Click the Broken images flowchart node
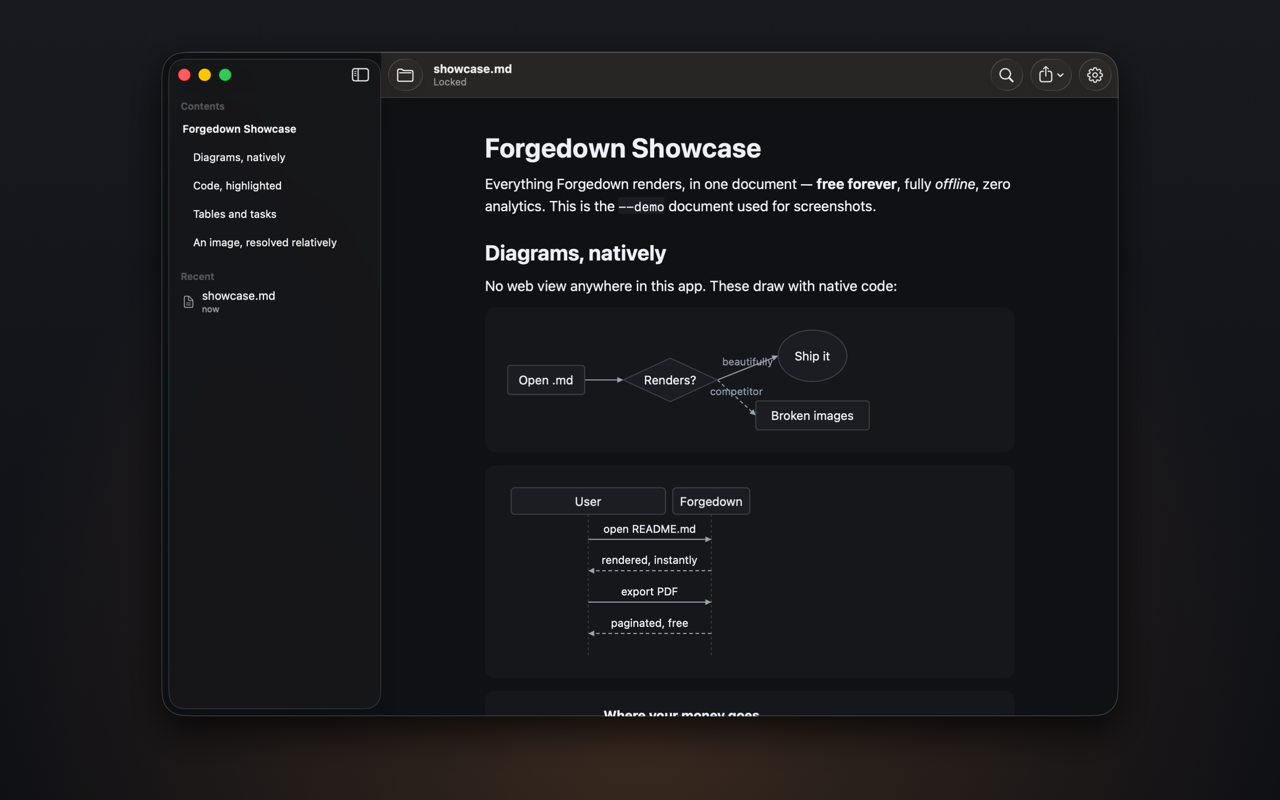 tap(812, 416)
